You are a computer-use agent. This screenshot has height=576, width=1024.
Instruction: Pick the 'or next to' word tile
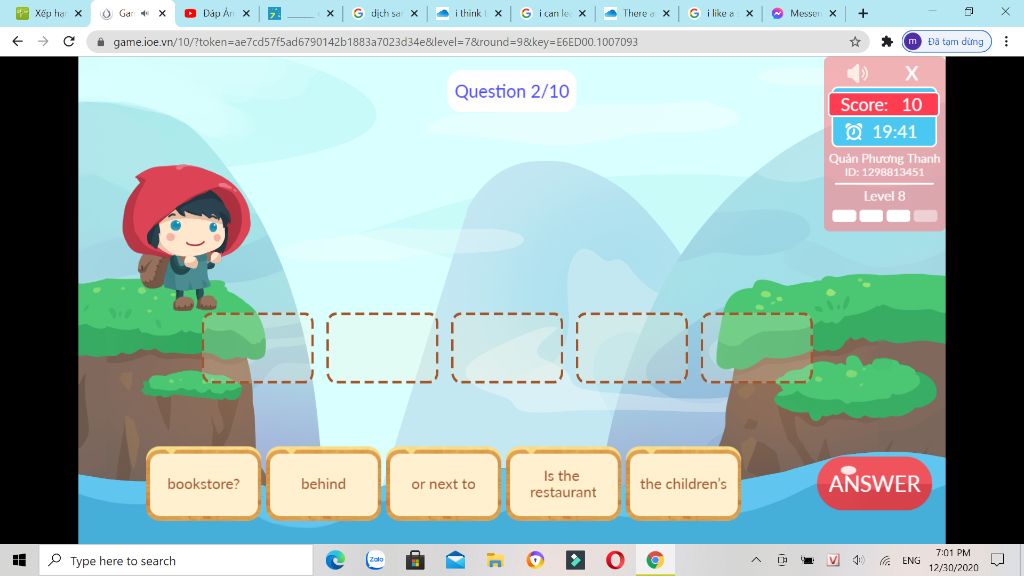click(443, 484)
